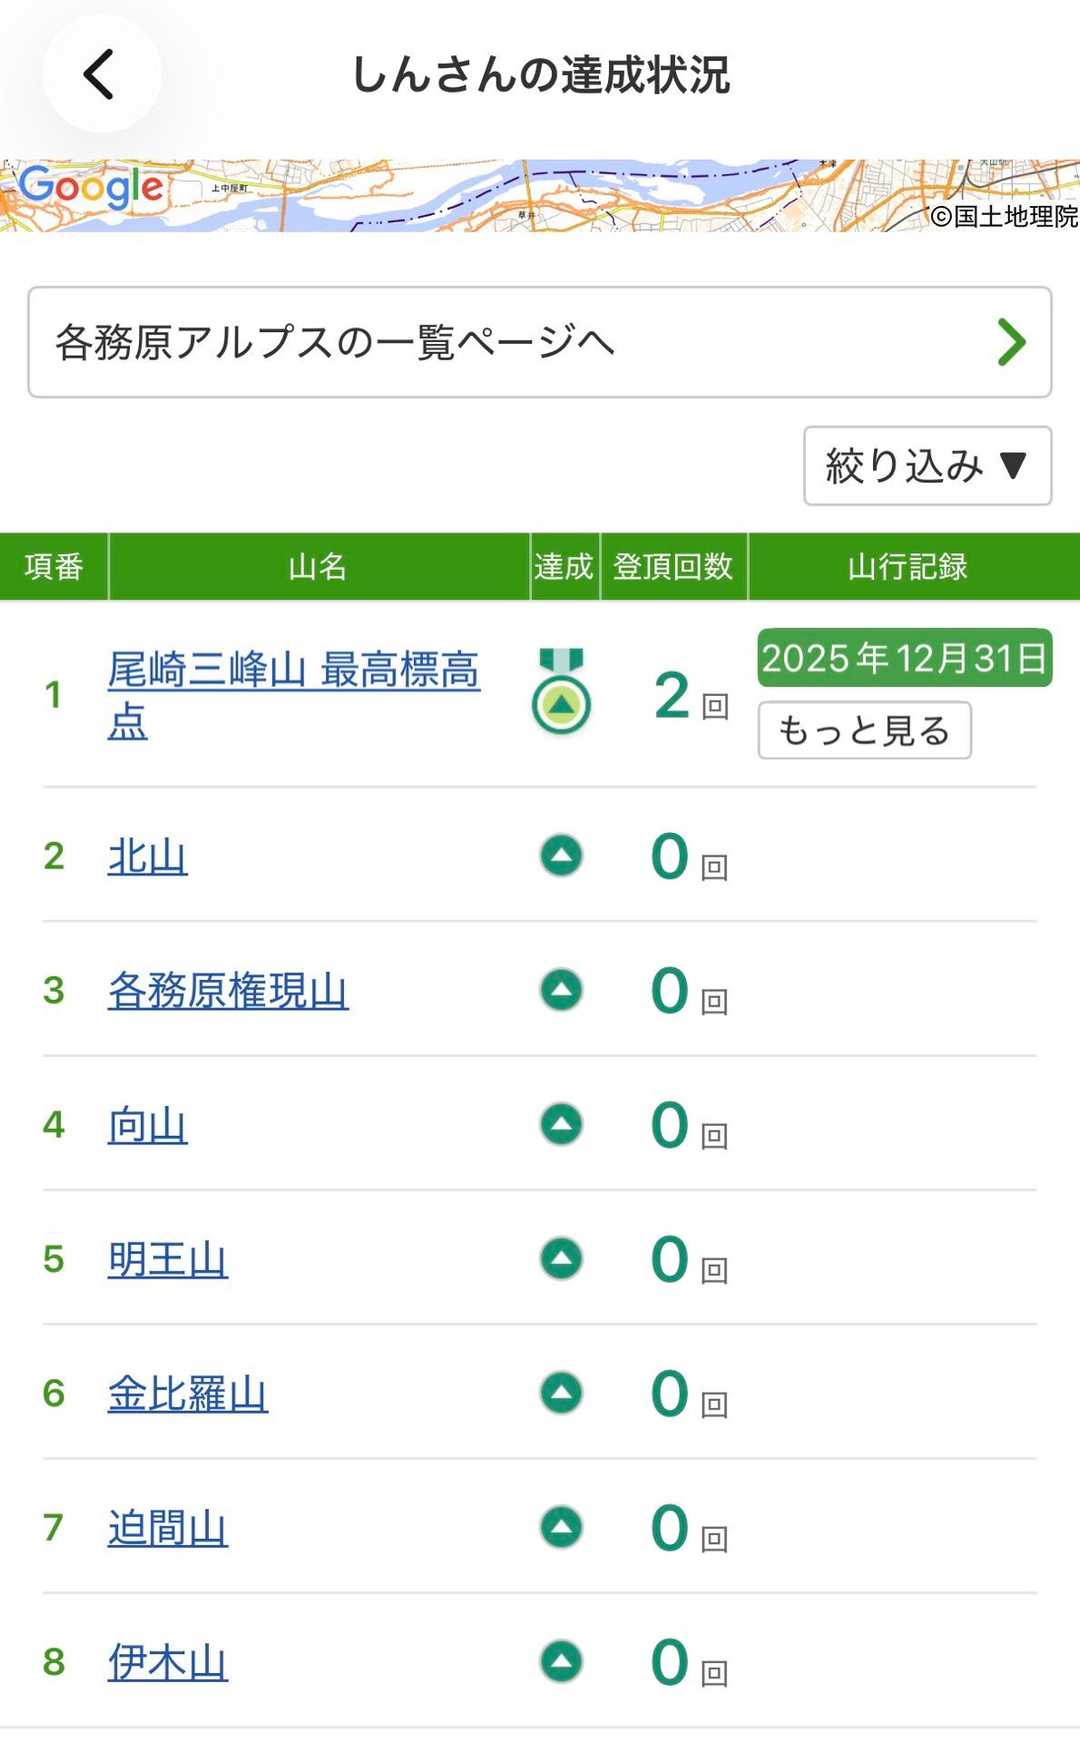Click the mountain icon beside 北山
The width and height of the screenshot is (1080, 1742).
[561, 856]
